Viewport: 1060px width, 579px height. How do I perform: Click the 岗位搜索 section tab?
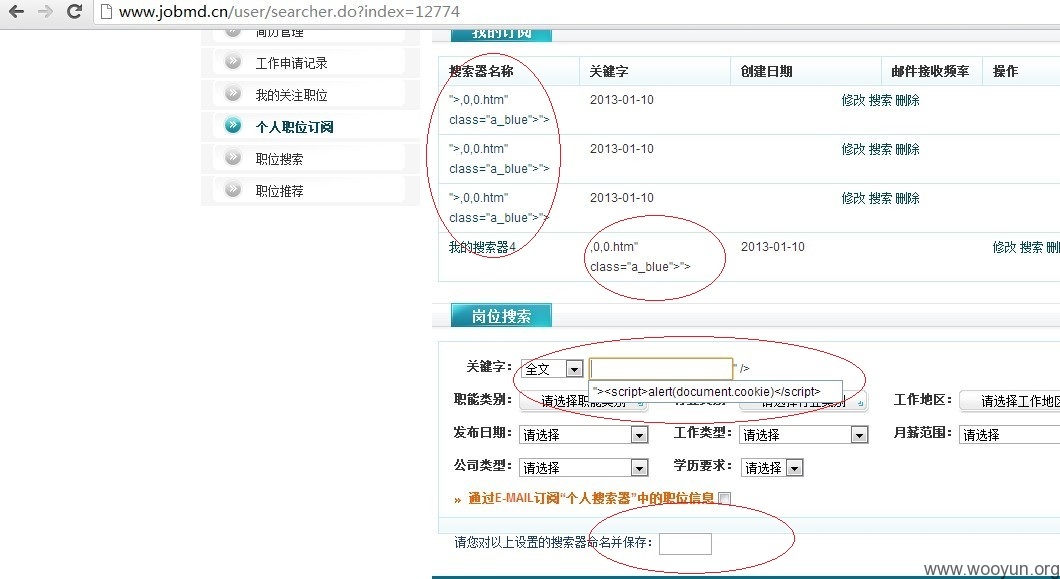501,316
